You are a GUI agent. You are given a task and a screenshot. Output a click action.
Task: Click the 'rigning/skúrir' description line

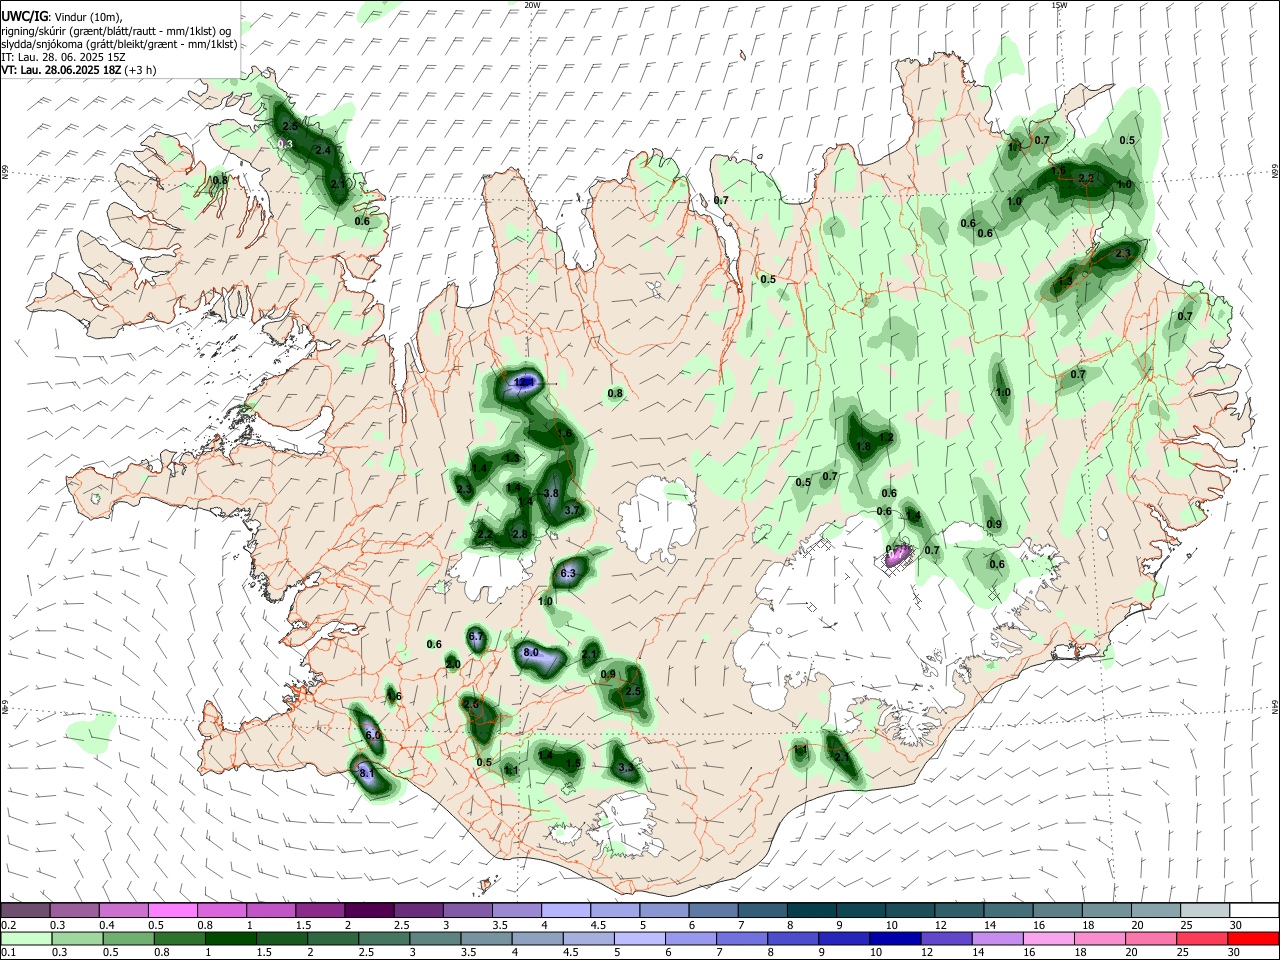click(x=118, y=31)
